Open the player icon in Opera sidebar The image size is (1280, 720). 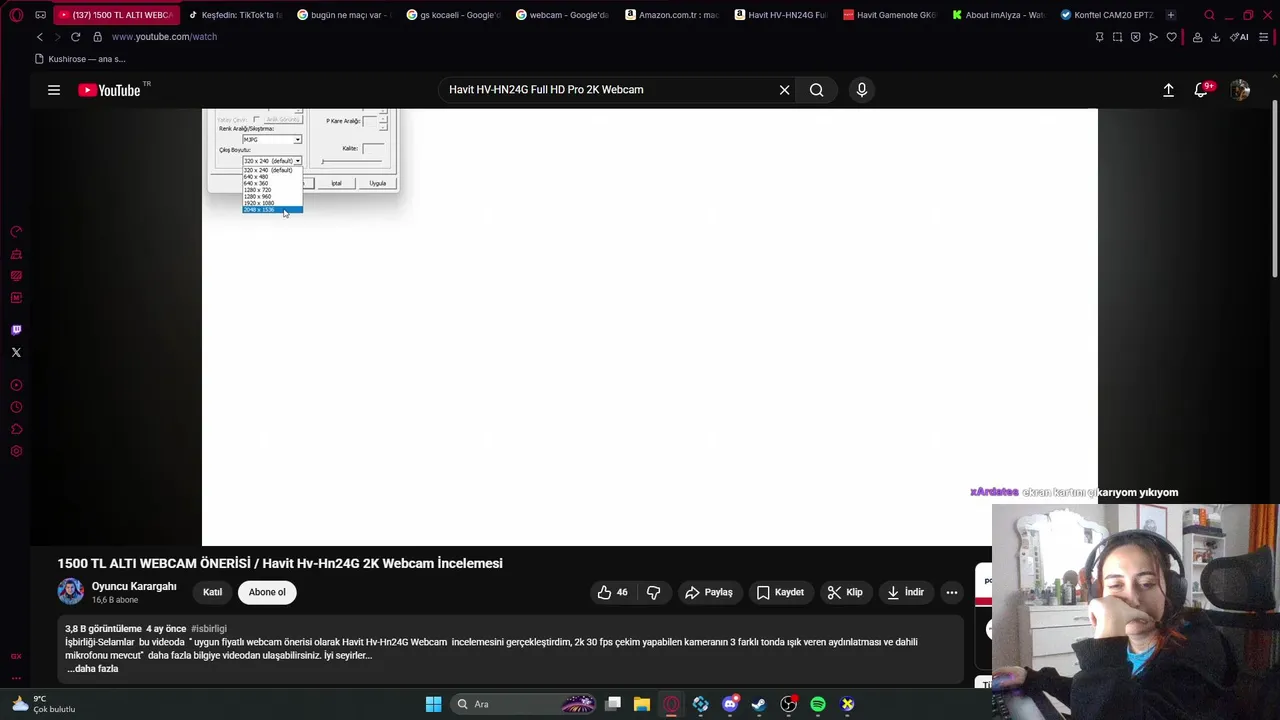pos(16,385)
